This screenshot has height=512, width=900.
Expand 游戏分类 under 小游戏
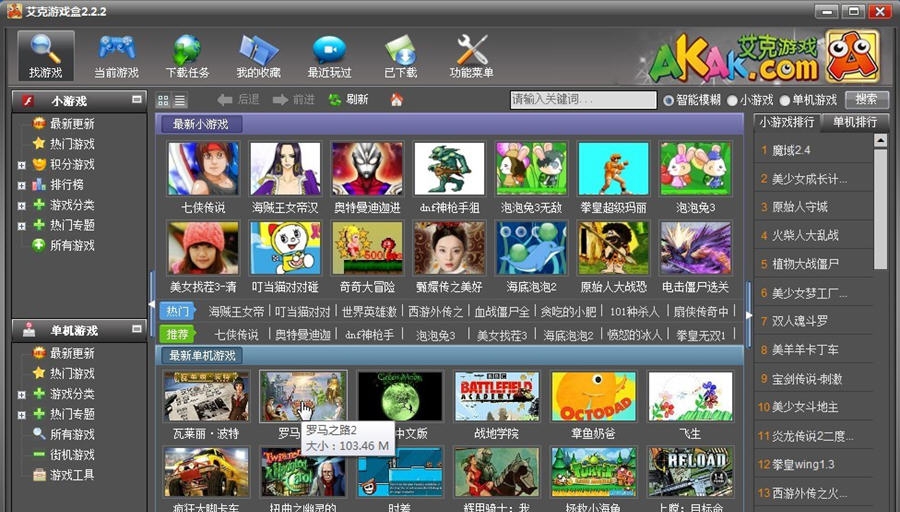[22, 205]
